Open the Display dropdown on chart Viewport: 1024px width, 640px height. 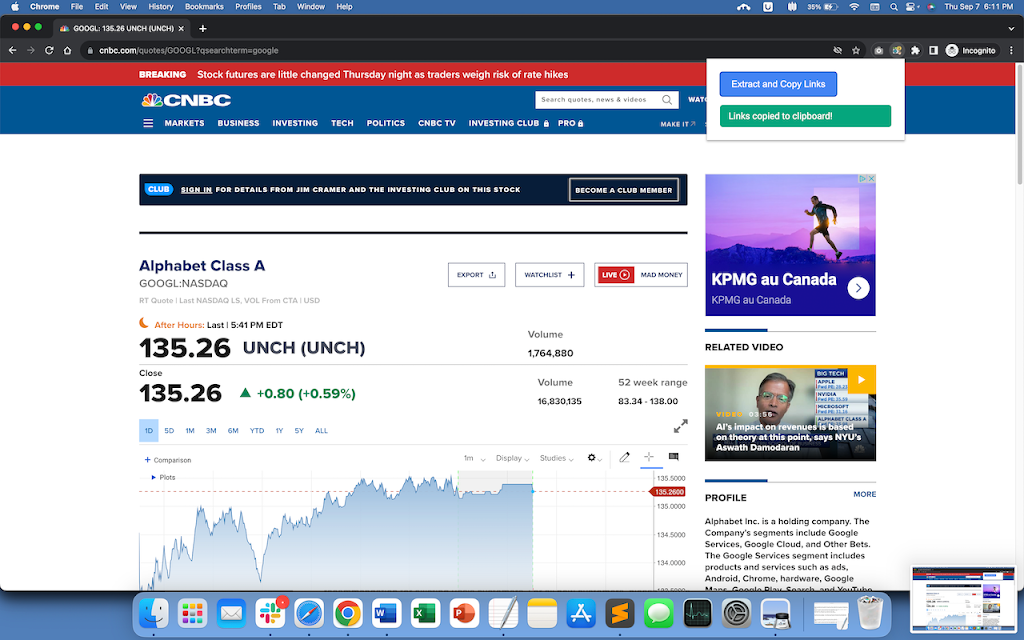pos(512,458)
